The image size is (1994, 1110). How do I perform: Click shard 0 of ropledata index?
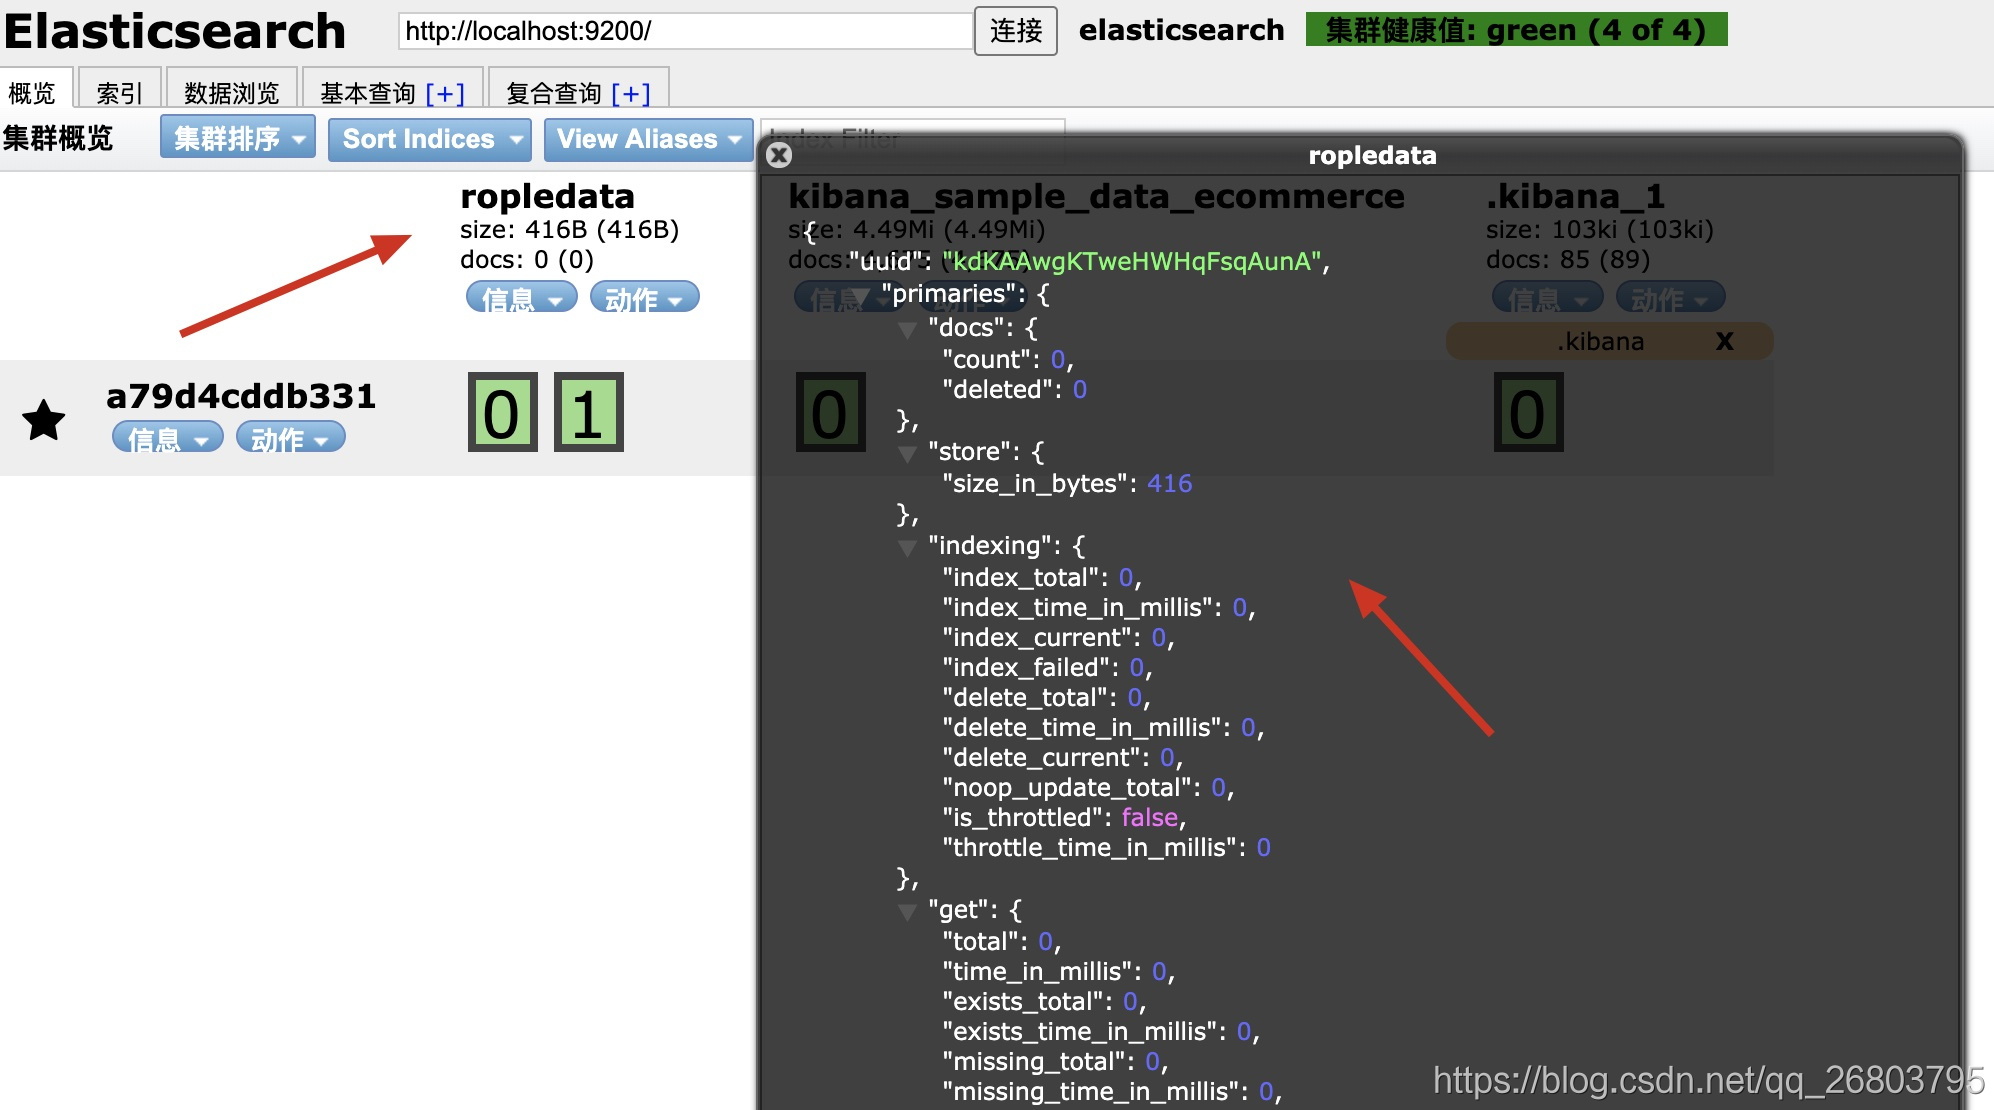point(502,412)
